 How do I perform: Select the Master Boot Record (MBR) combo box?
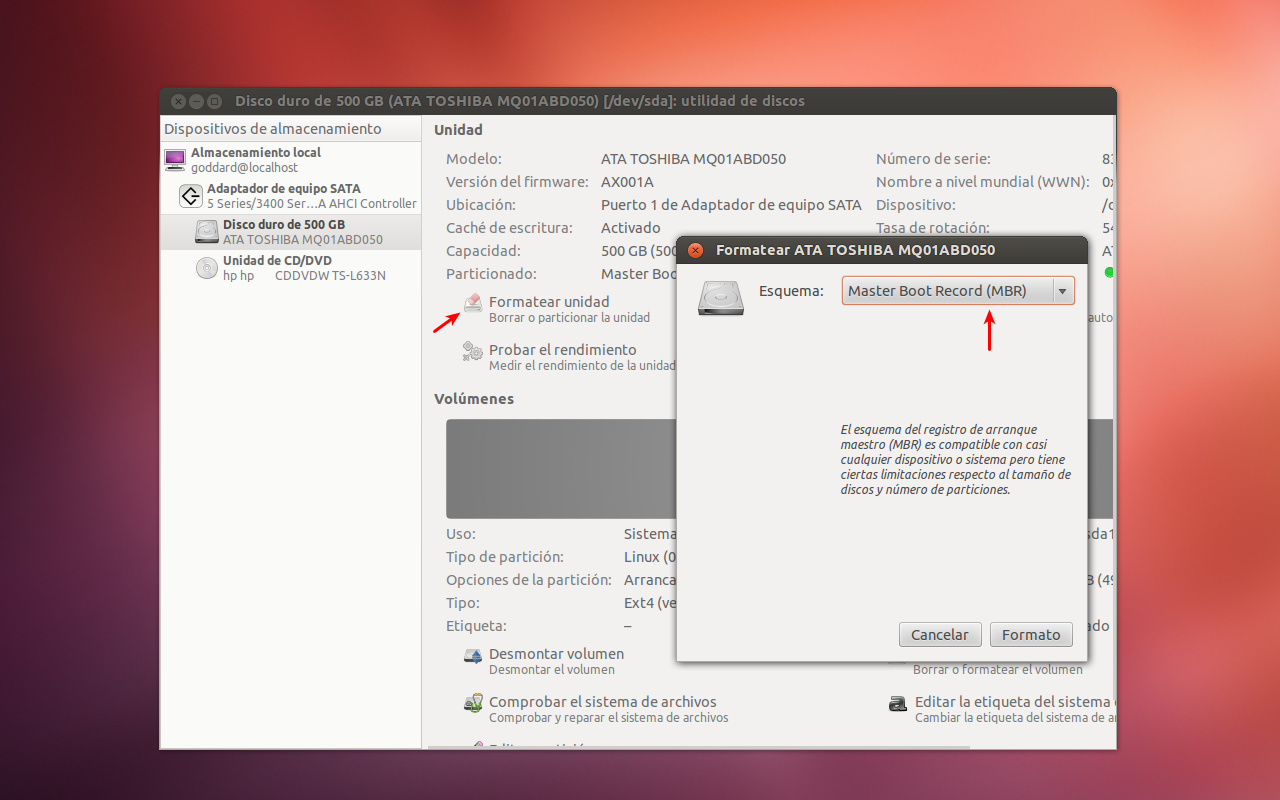coord(946,291)
